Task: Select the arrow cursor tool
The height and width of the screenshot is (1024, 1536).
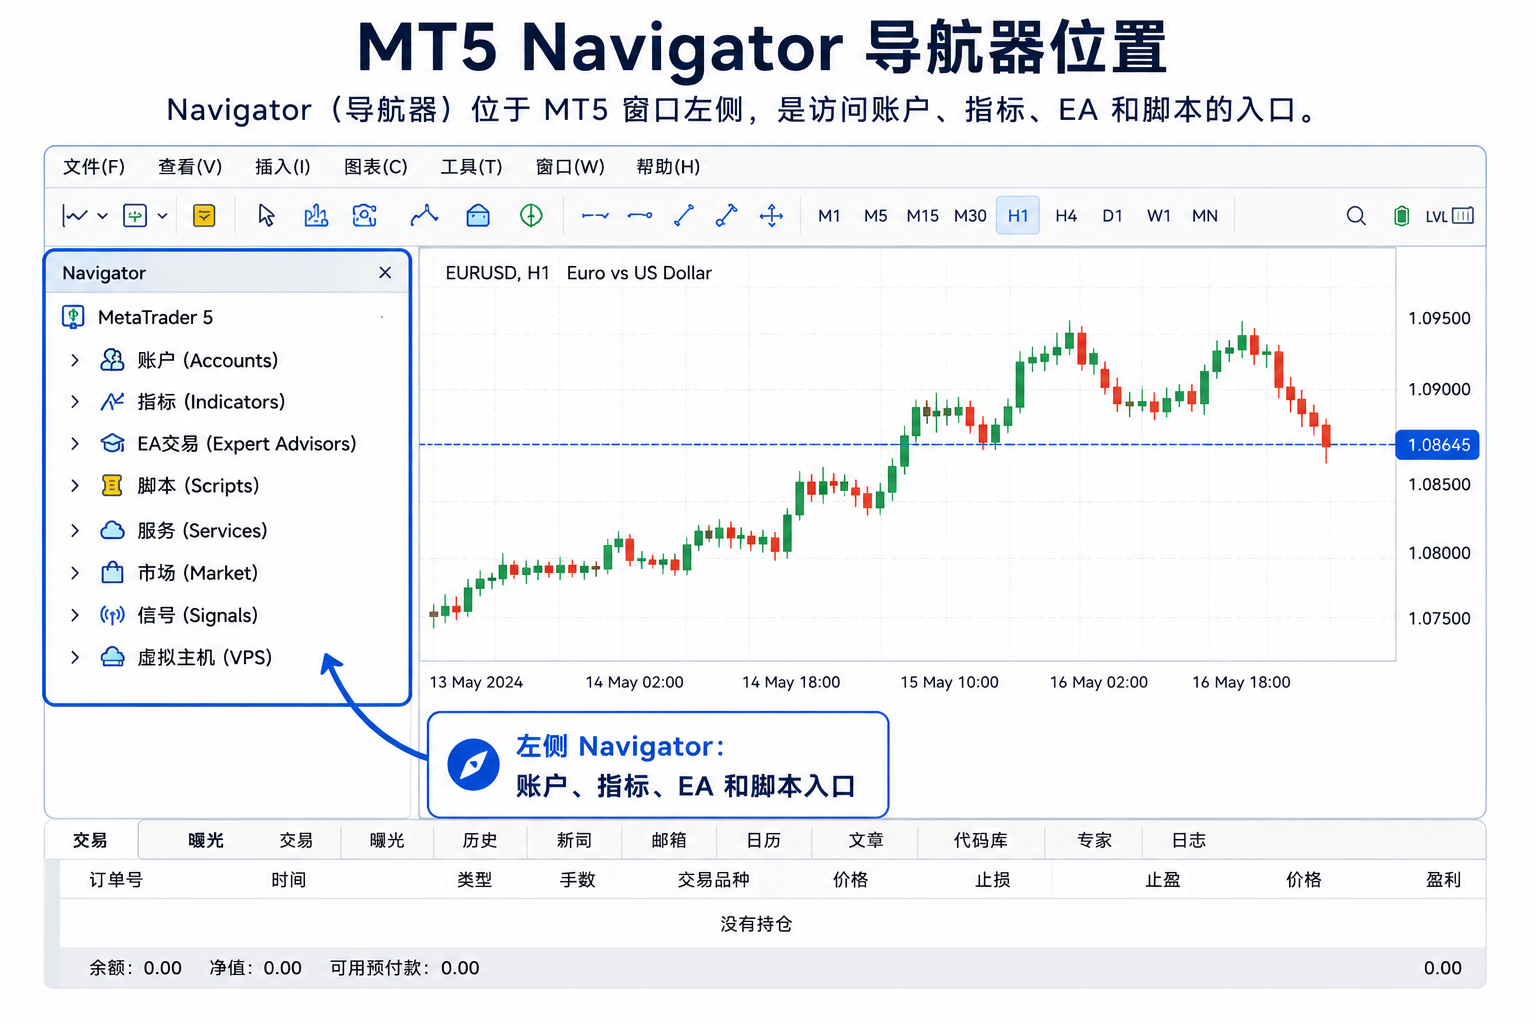Action: [x=266, y=215]
